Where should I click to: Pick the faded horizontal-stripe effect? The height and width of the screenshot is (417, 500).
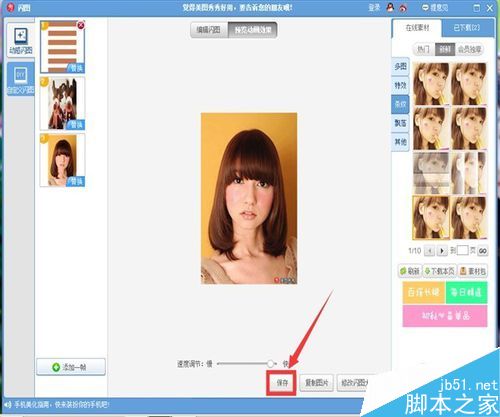pyautogui.click(x=431, y=173)
